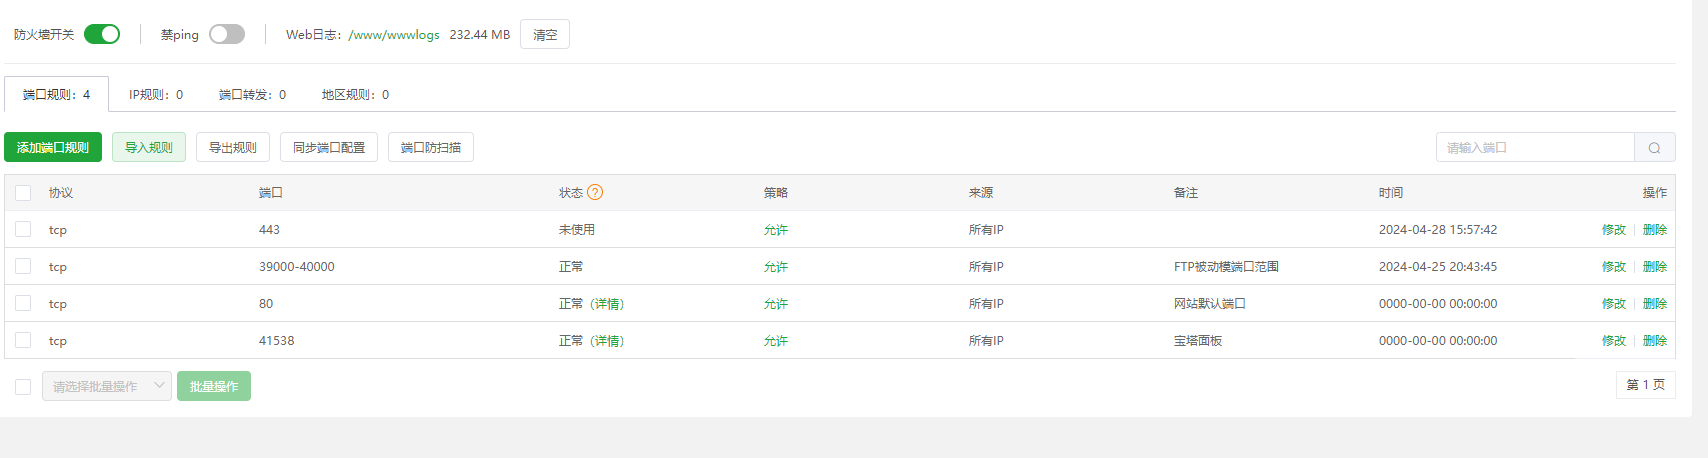
Task: Open 端口防扫描 settings
Action: (431, 147)
